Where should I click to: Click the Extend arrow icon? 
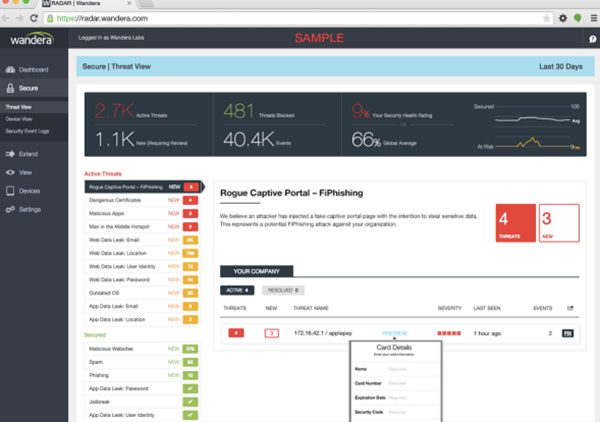10,154
